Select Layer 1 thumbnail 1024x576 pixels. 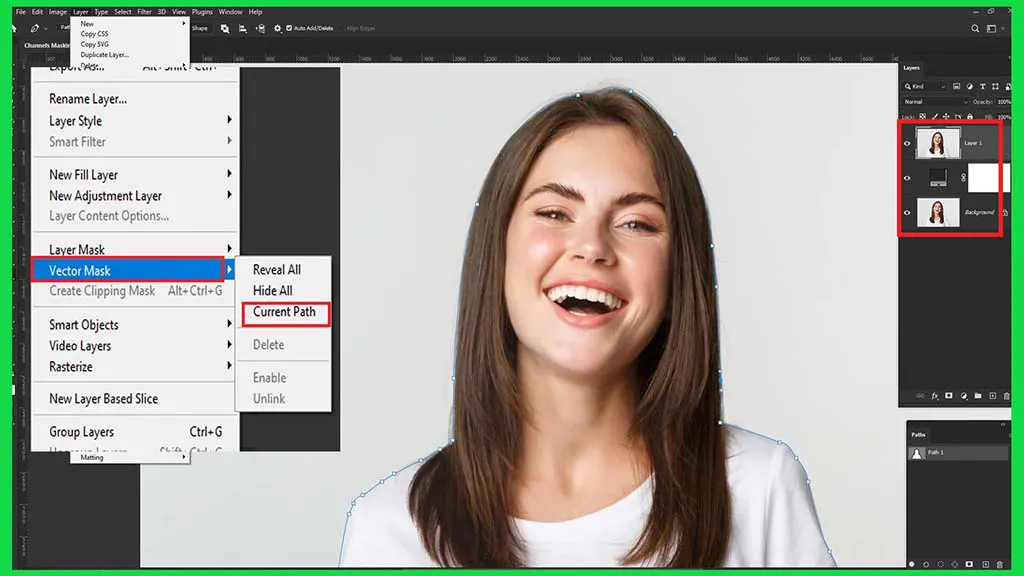pyautogui.click(x=937, y=143)
